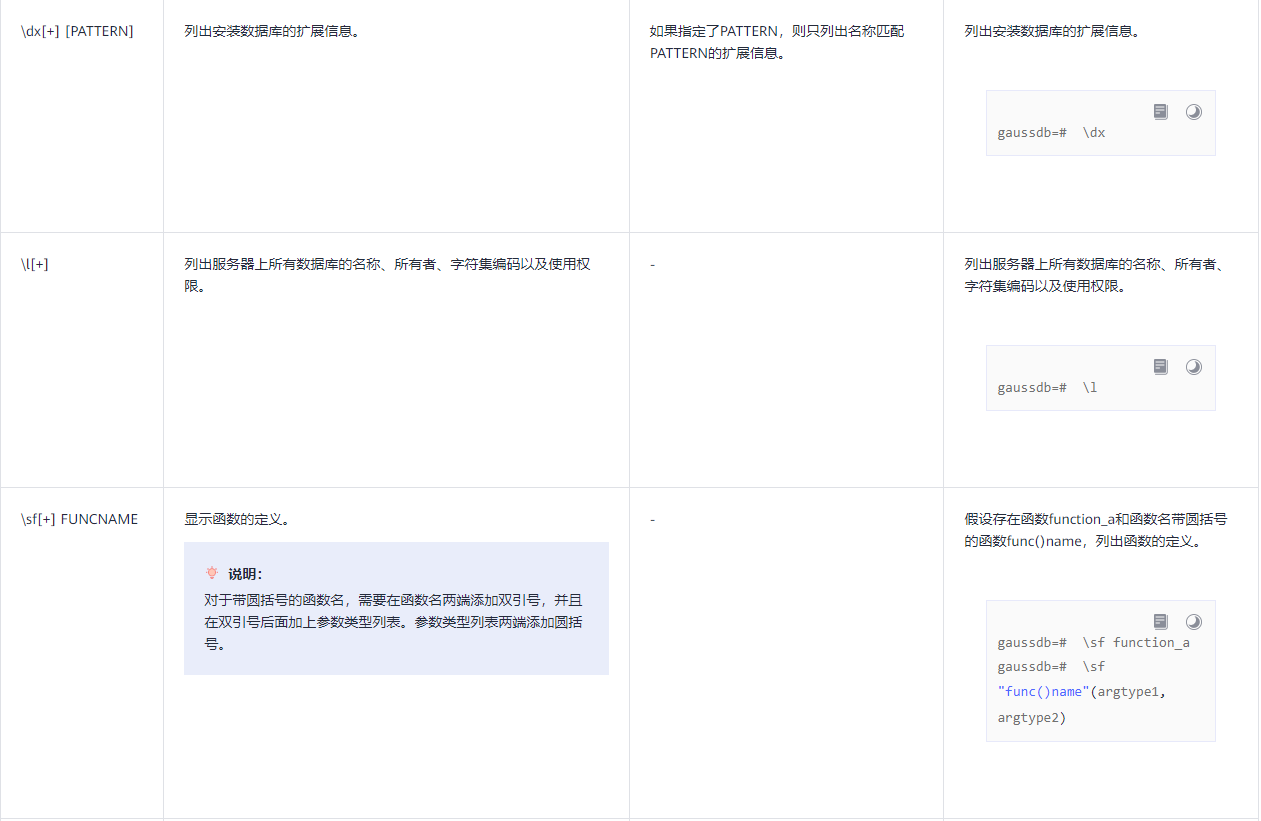Click the 显示函数的定义。 description text

point(237,519)
